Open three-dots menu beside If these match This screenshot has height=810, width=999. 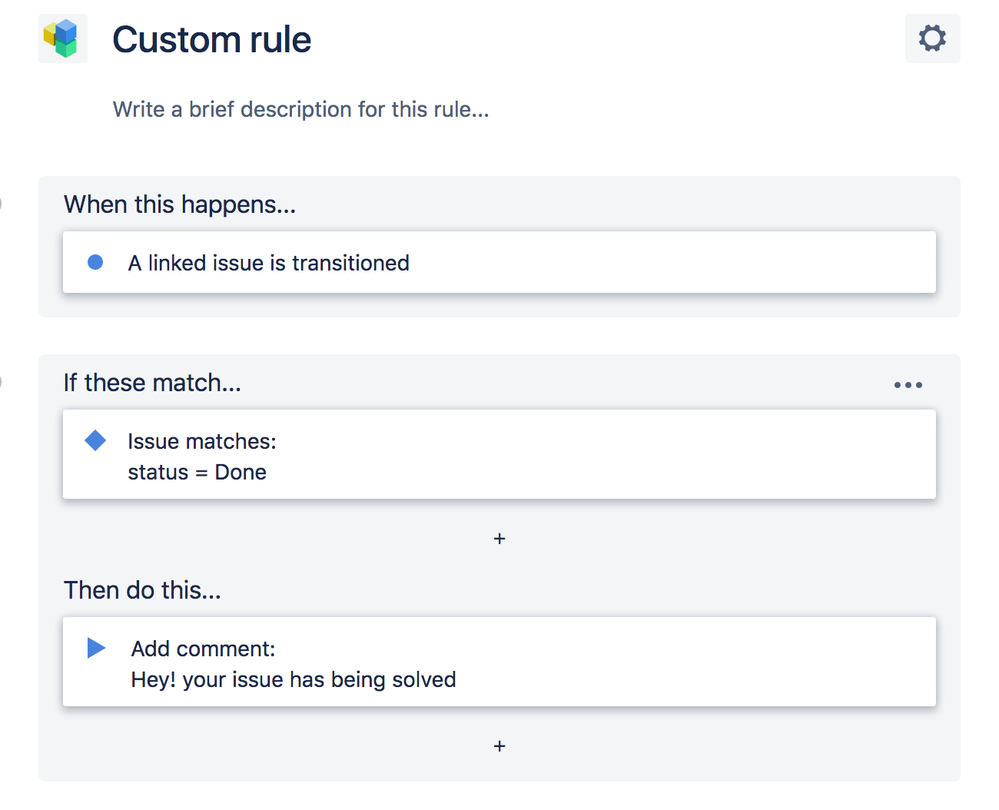(x=908, y=385)
